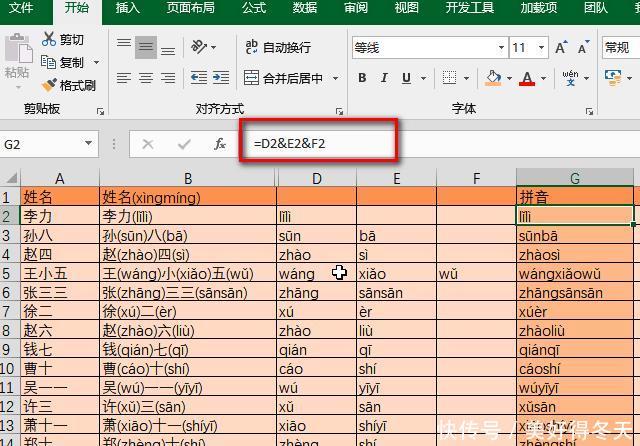Select the Format Painter (格式刷) tool
The width and height of the screenshot is (640, 446).
click(x=69, y=85)
